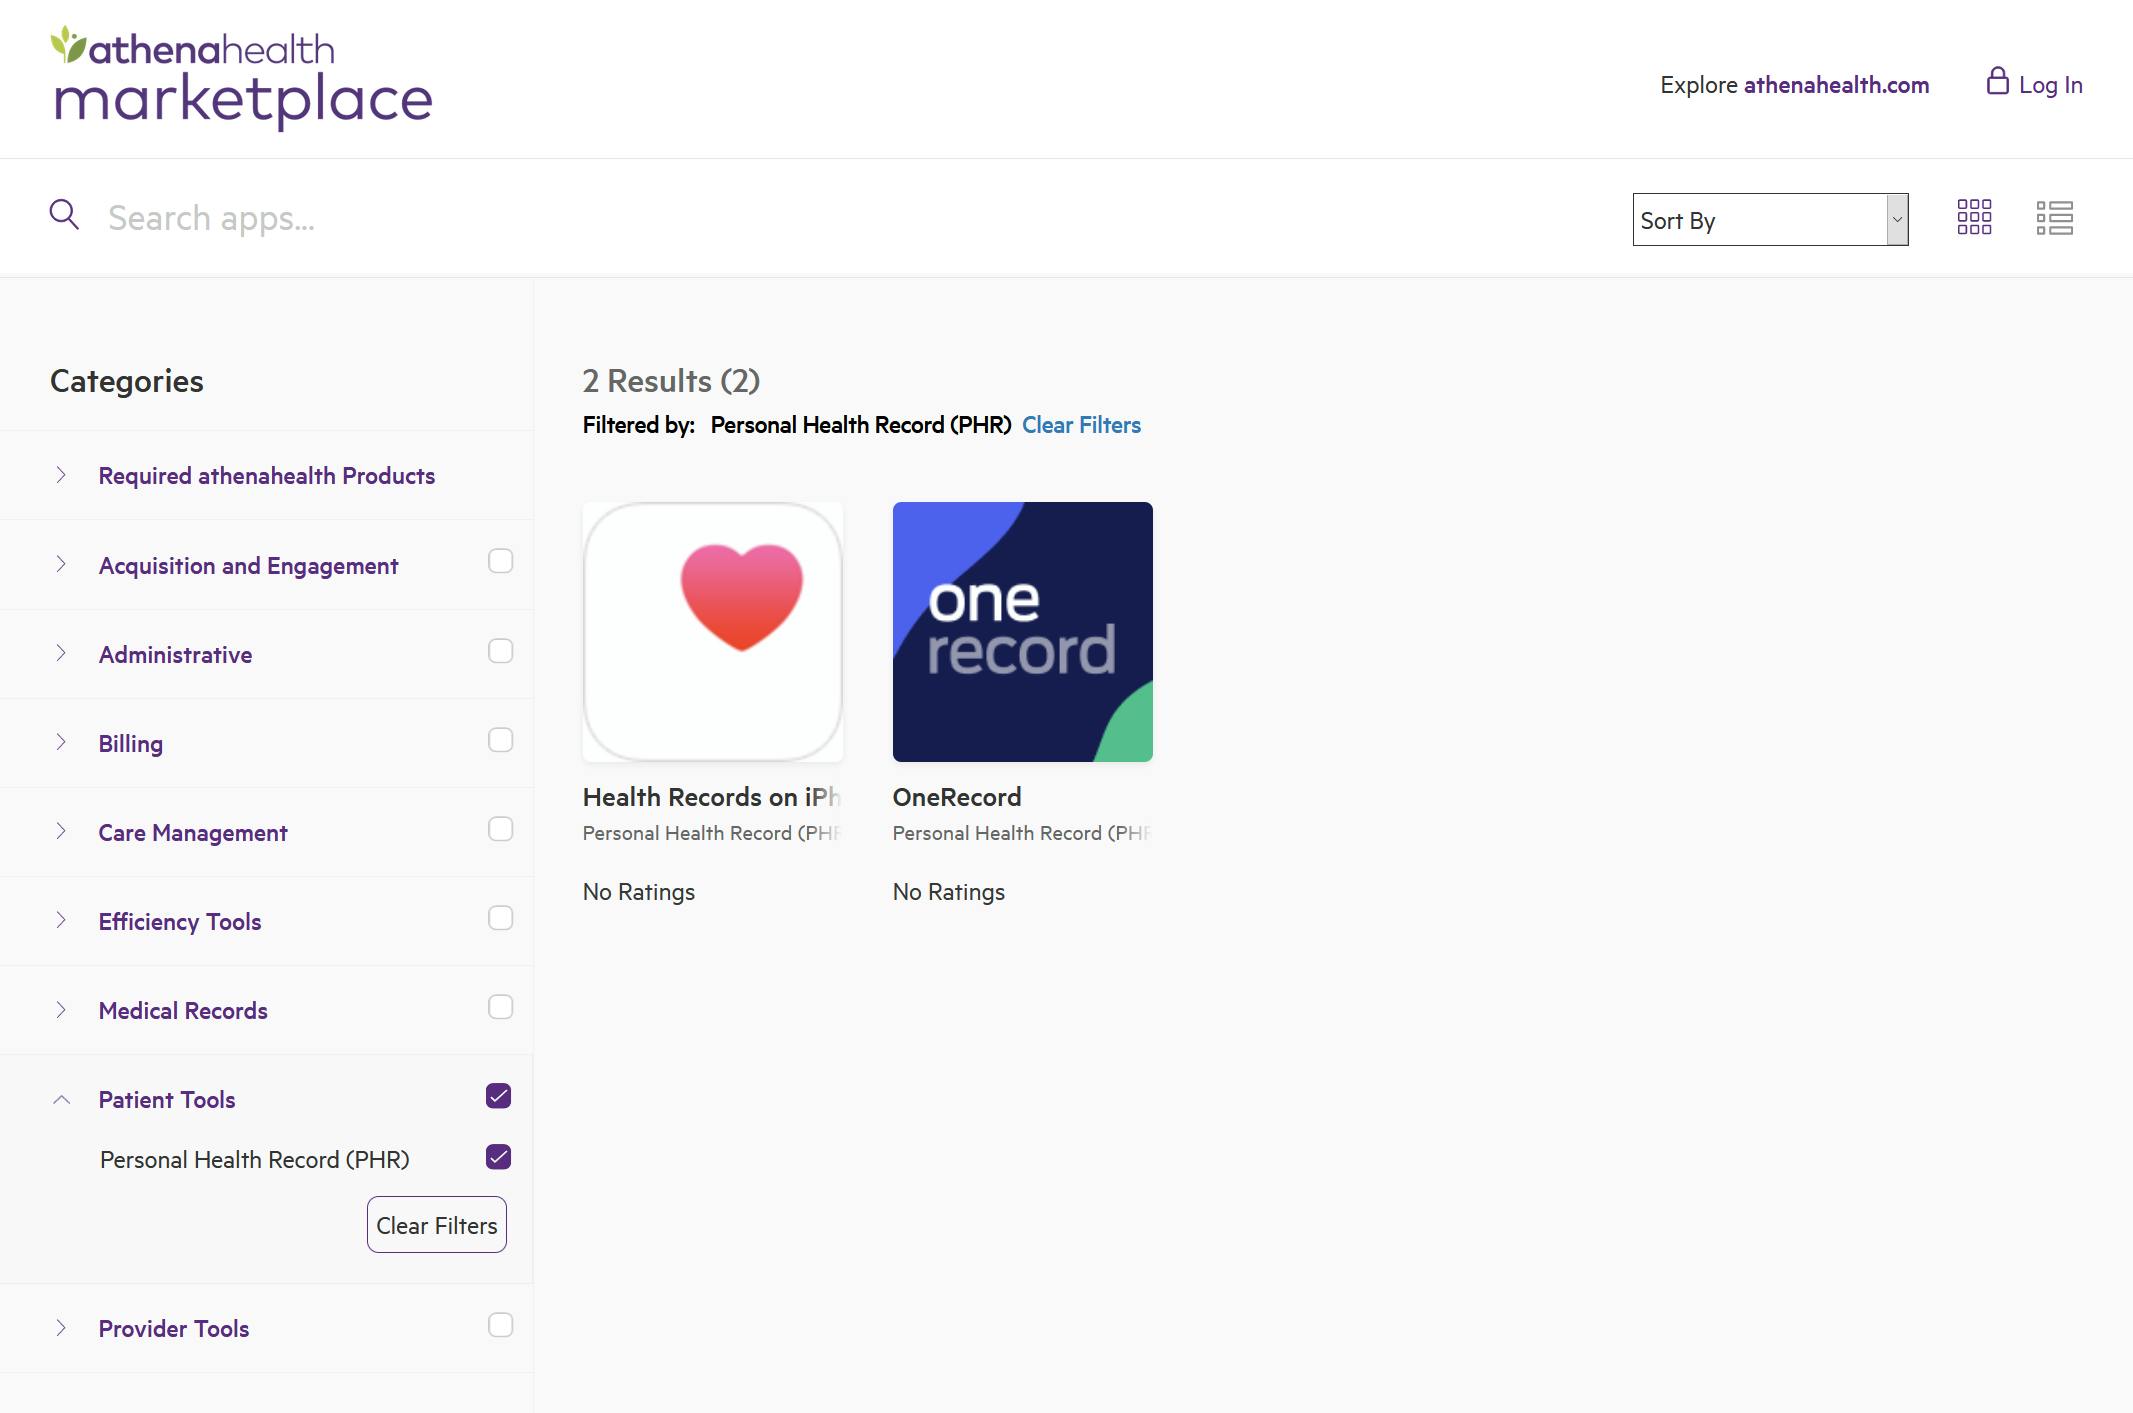Click the list view icon
This screenshot has height=1413, width=2133.
(2054, 218)
